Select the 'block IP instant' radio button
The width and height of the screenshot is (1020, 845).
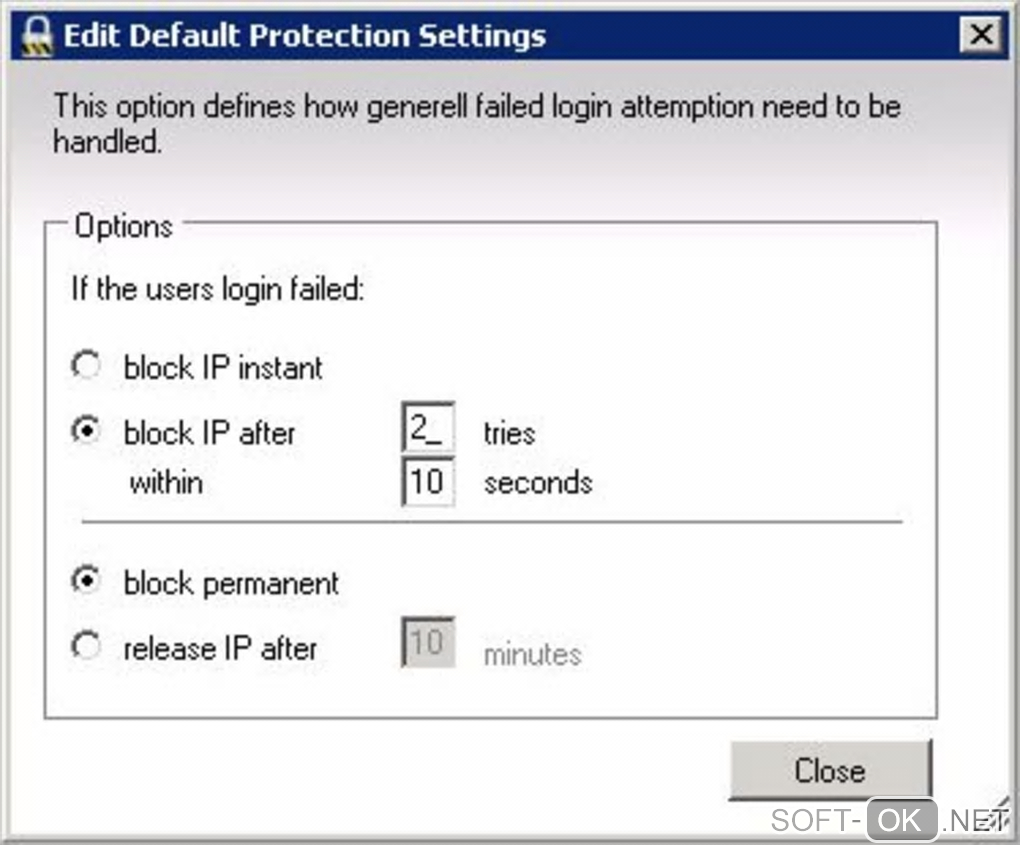click(87, 366)
